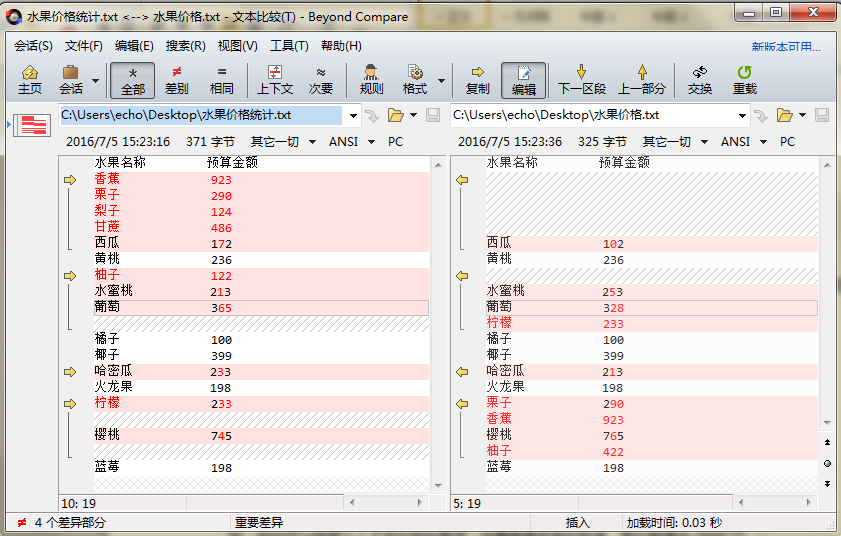Click the copy-right arrow beside 柚子 122
Viewport: 841px width, 536px height.
tap(70, 276)
